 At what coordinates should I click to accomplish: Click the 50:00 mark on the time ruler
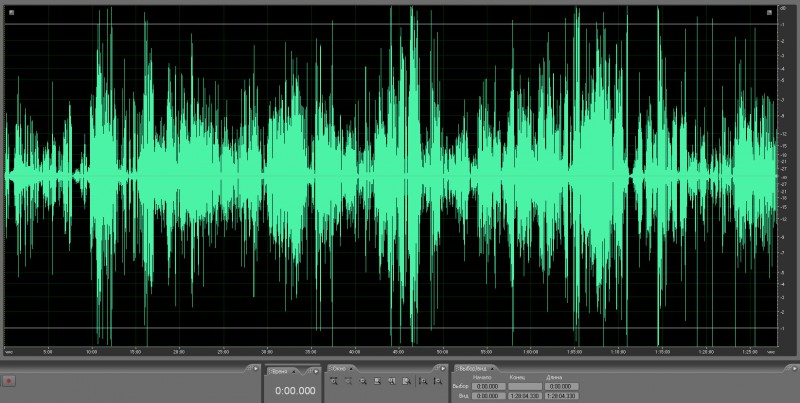point(442,352)
